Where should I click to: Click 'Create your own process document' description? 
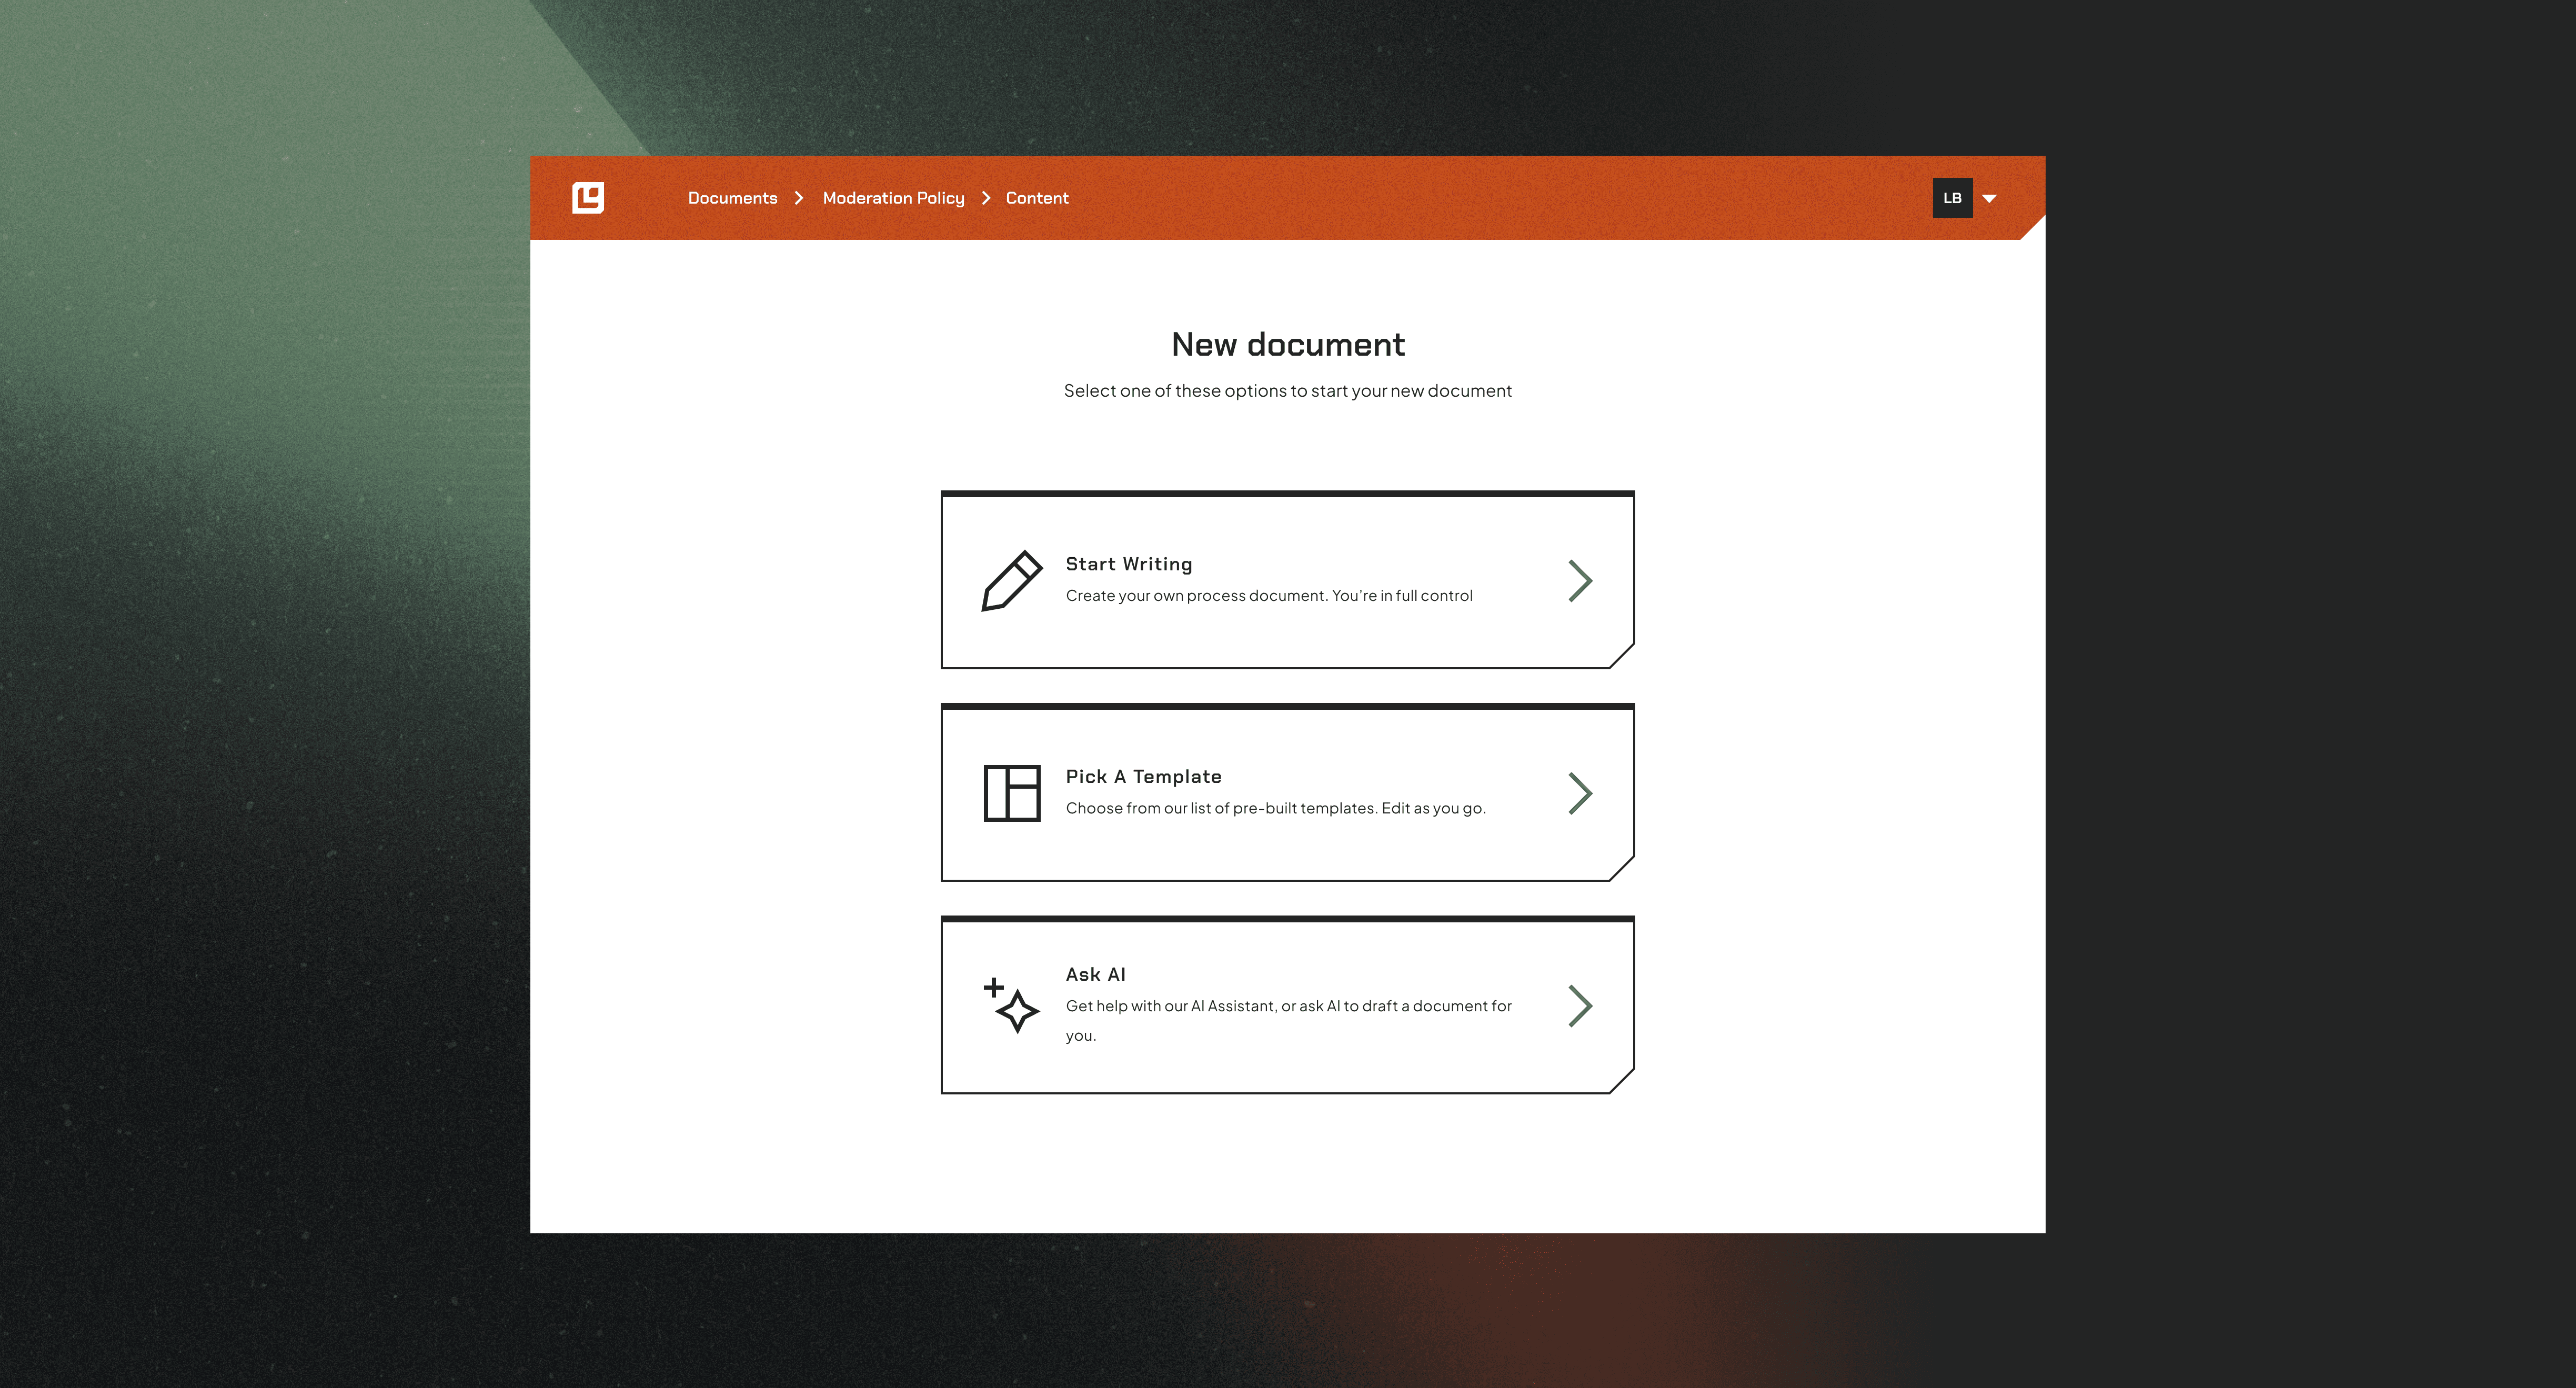[1268, 596]
